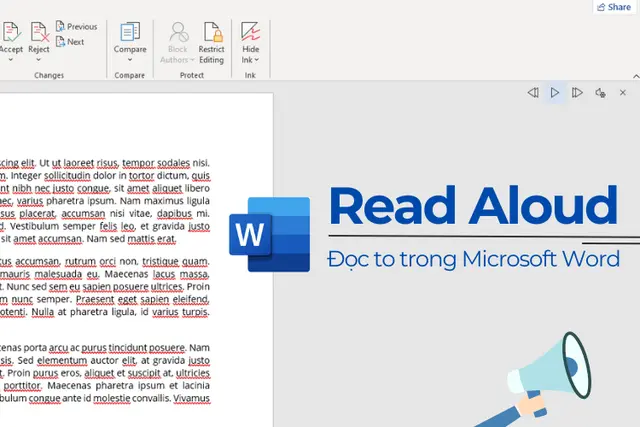Go to Previous change
The image size is (640, 427).
pos(77,27)
